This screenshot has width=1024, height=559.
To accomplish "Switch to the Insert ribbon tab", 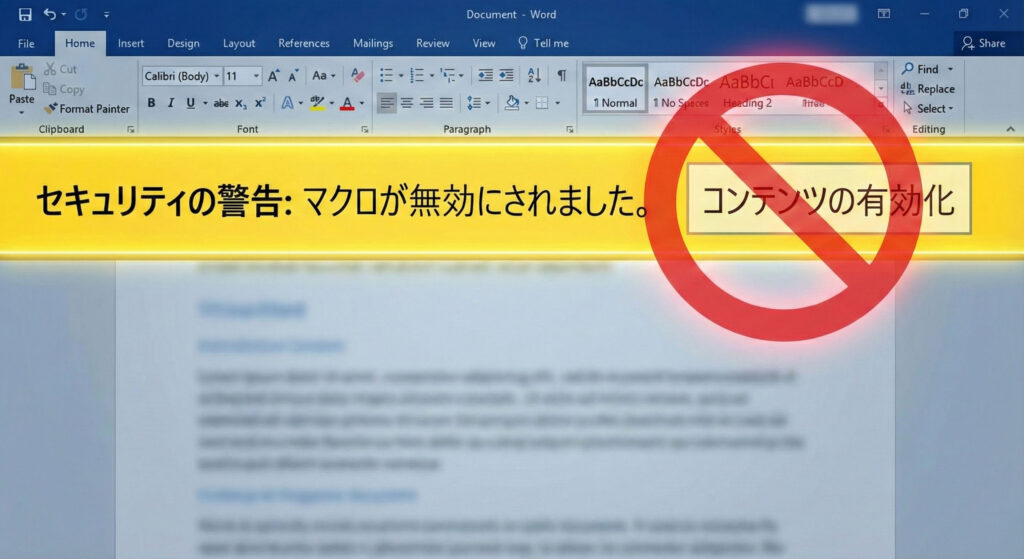I will pyautogui.click(x=131, y=43).
